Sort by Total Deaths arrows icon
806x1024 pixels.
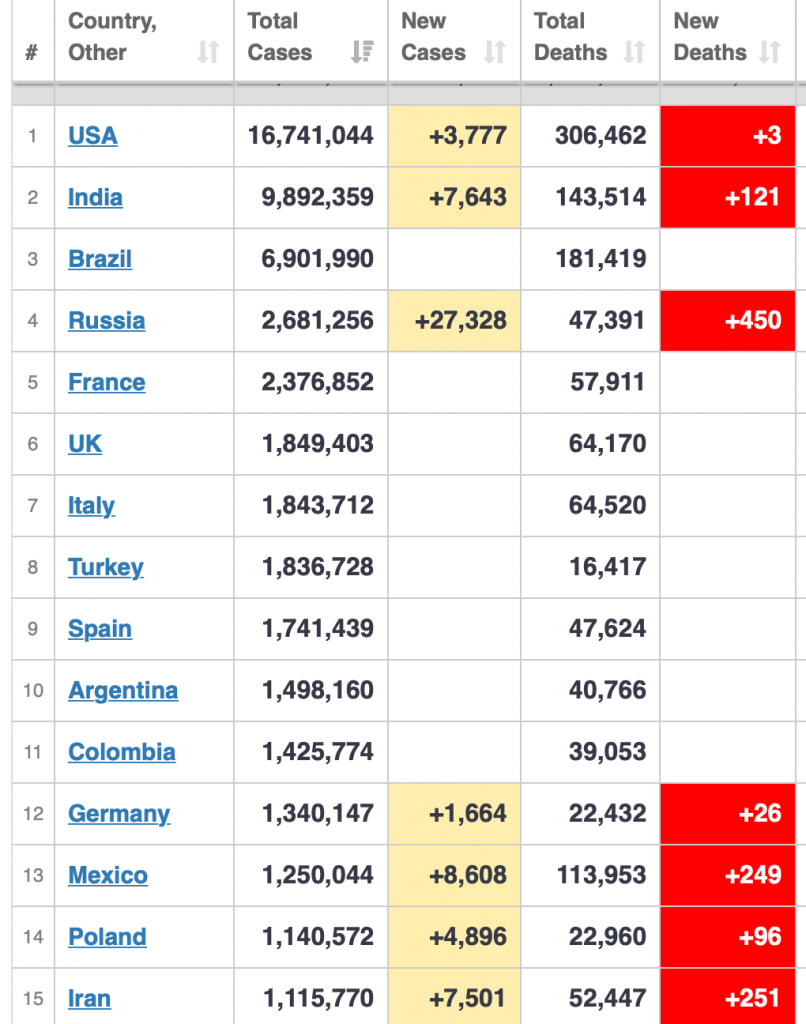point(634,52)
